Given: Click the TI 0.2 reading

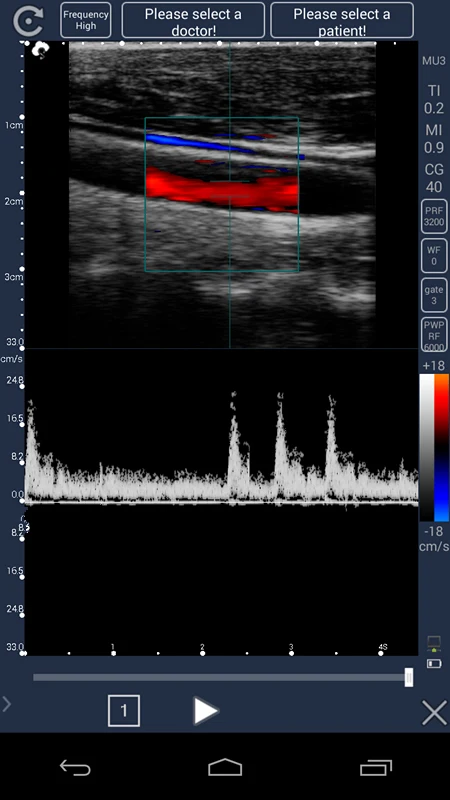Looking at the screenshot, I should coord(434,99).
